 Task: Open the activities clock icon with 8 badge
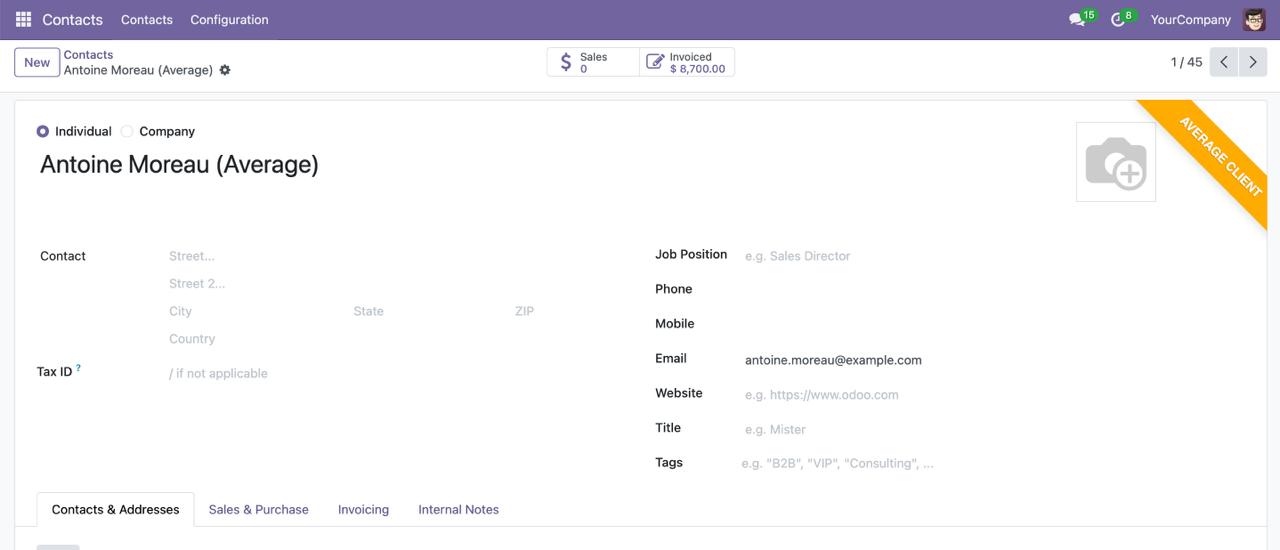tap(1118, 20)
